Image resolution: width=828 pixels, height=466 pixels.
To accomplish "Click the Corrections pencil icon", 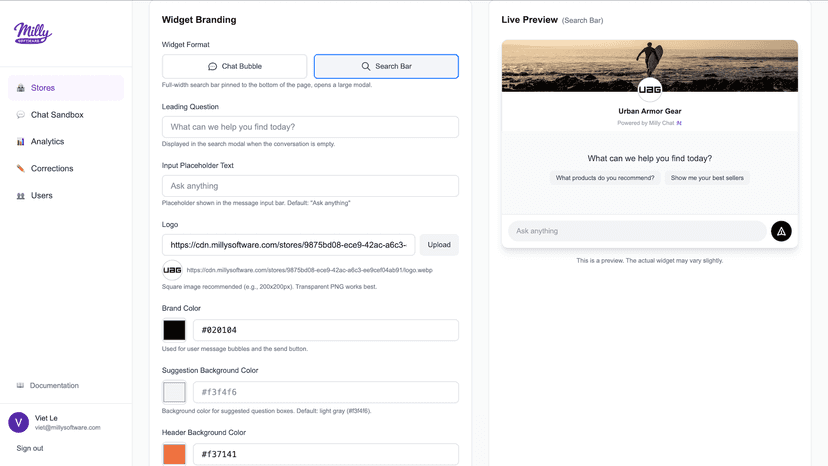I will click(x=21, y=169).
